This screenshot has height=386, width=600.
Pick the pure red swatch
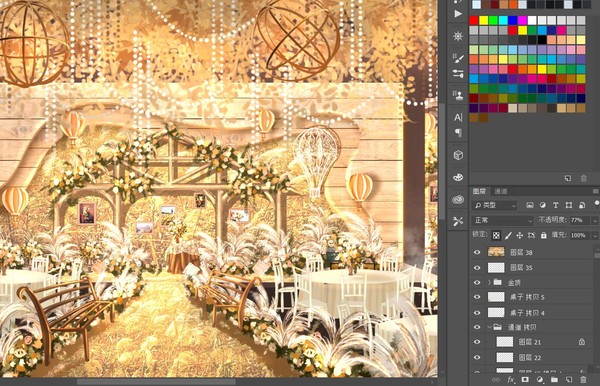tap(474, 20)
